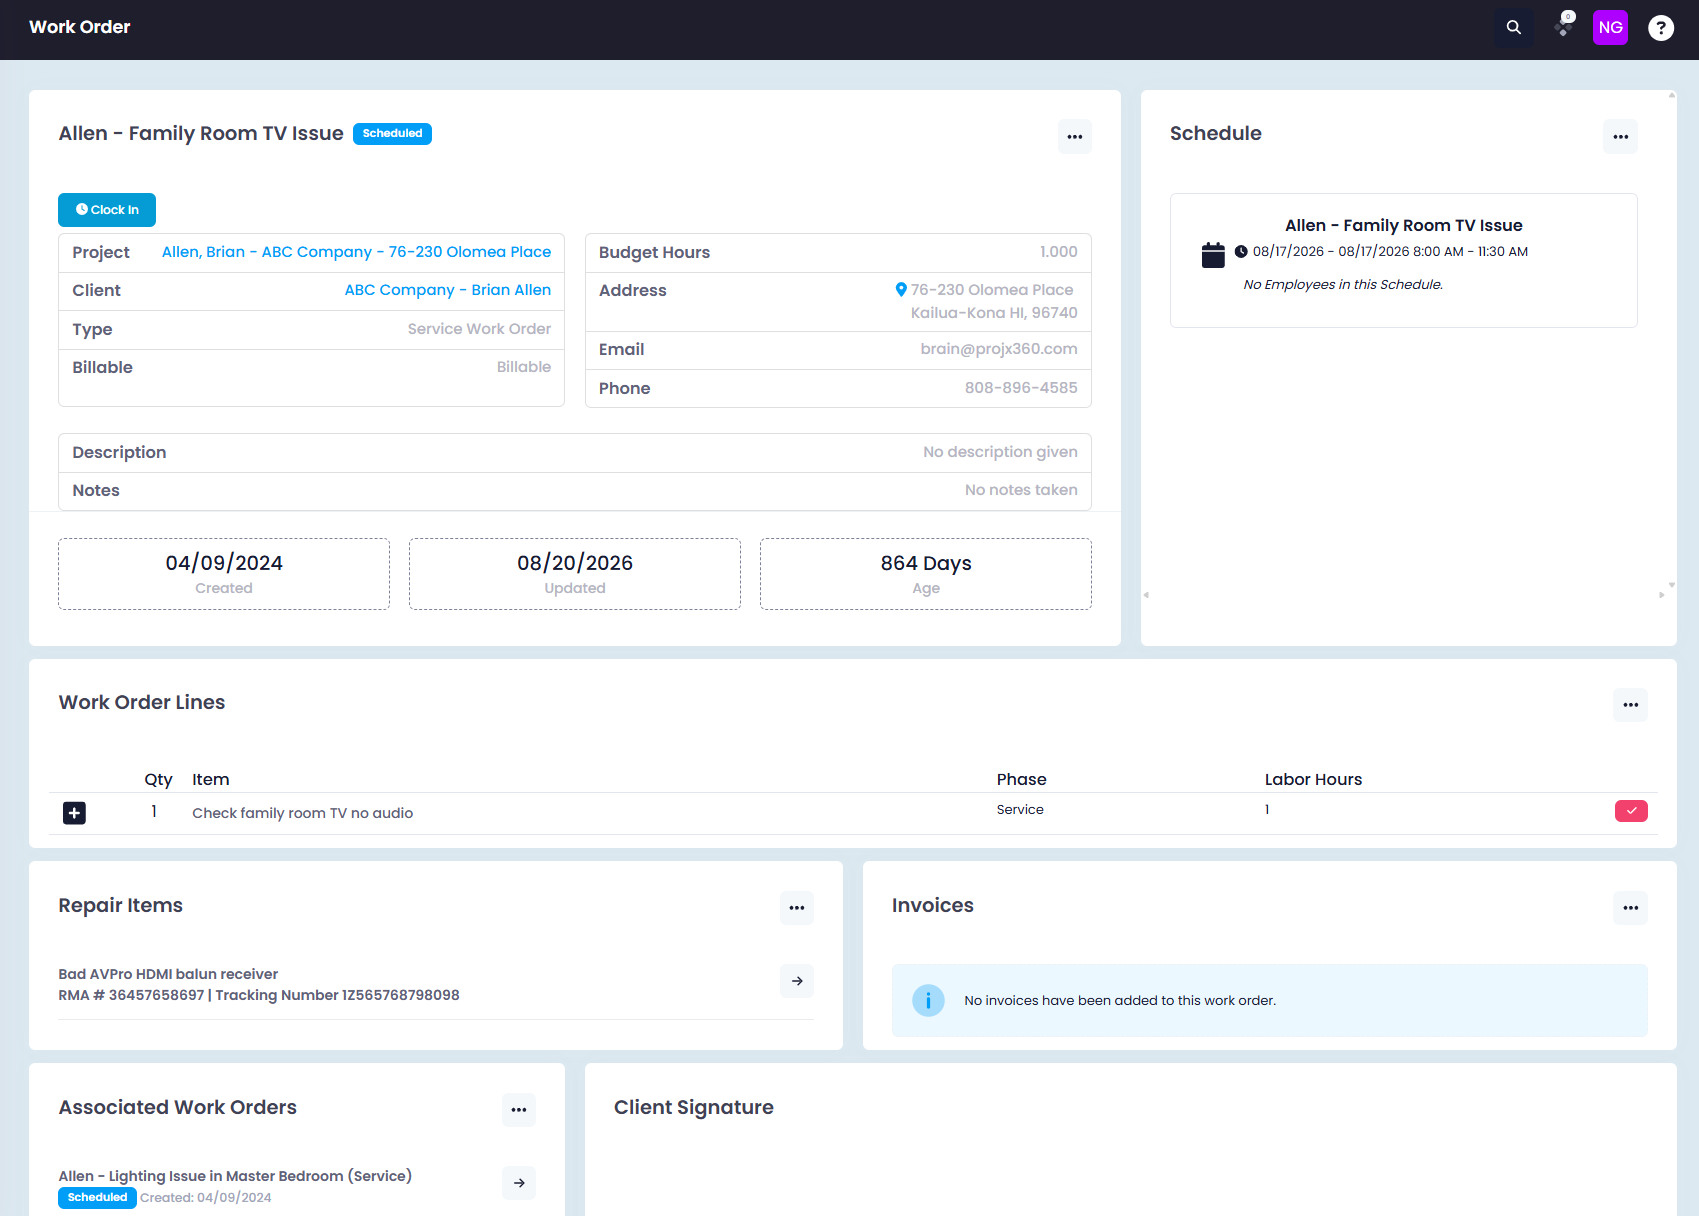1699x1216 pixels.
Task: Click the No description given text
Action: coord(1000,452)
